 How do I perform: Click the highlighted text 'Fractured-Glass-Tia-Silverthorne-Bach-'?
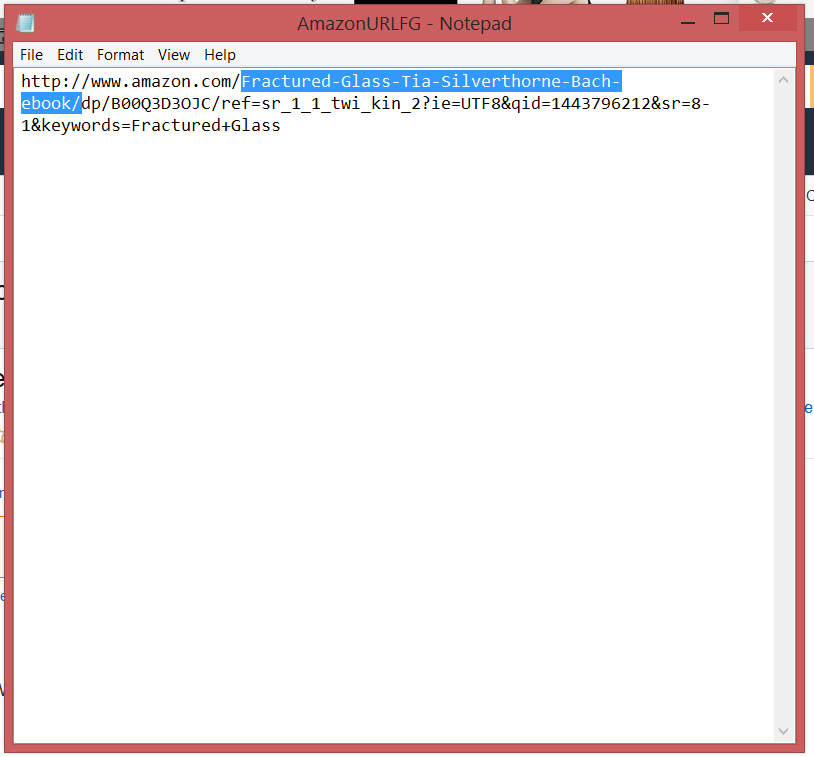tap(431, 82)
